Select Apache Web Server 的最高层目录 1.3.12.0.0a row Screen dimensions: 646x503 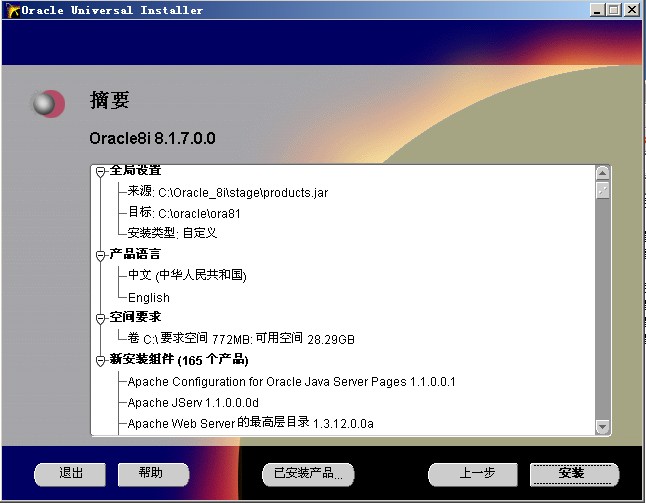pyautogui.click(x=250, y=423)
